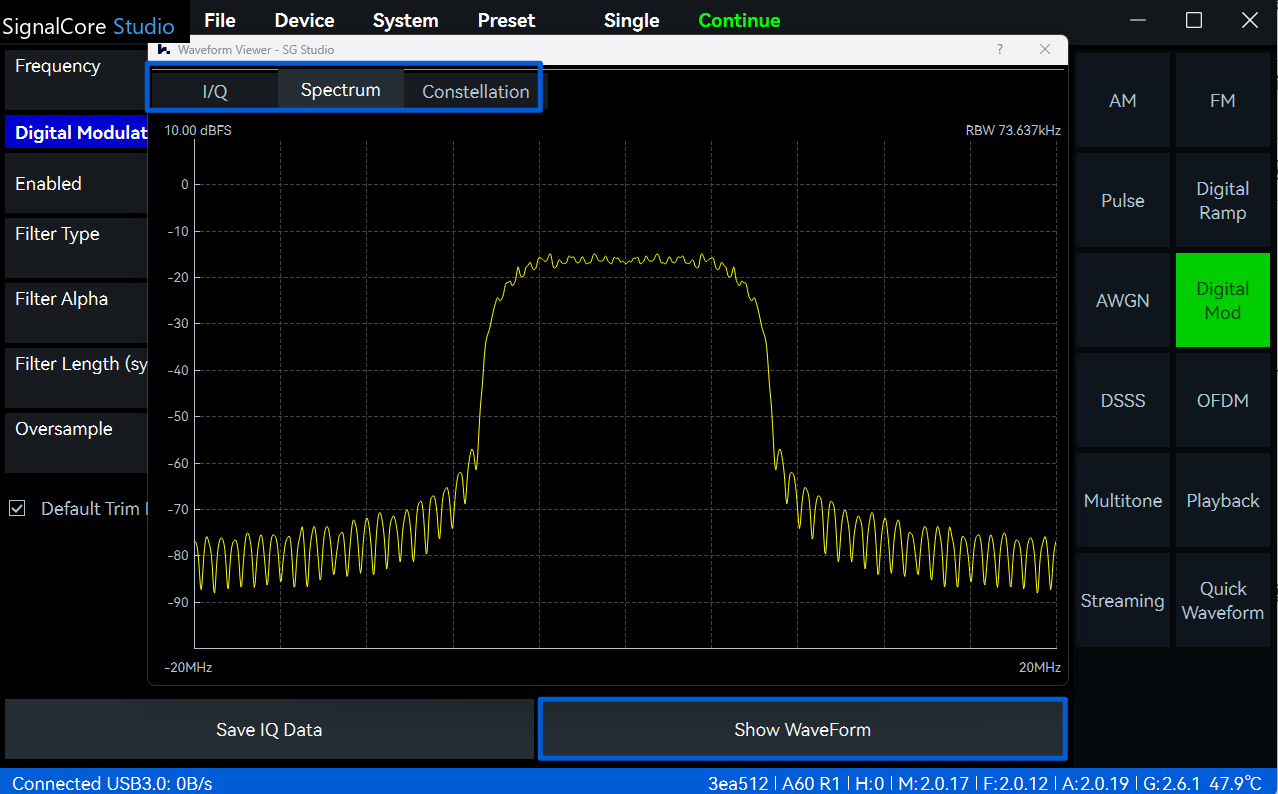Click the 20MHz stop frequency label
Screen dimensions: 1278x794
(x=1040, y=667)
